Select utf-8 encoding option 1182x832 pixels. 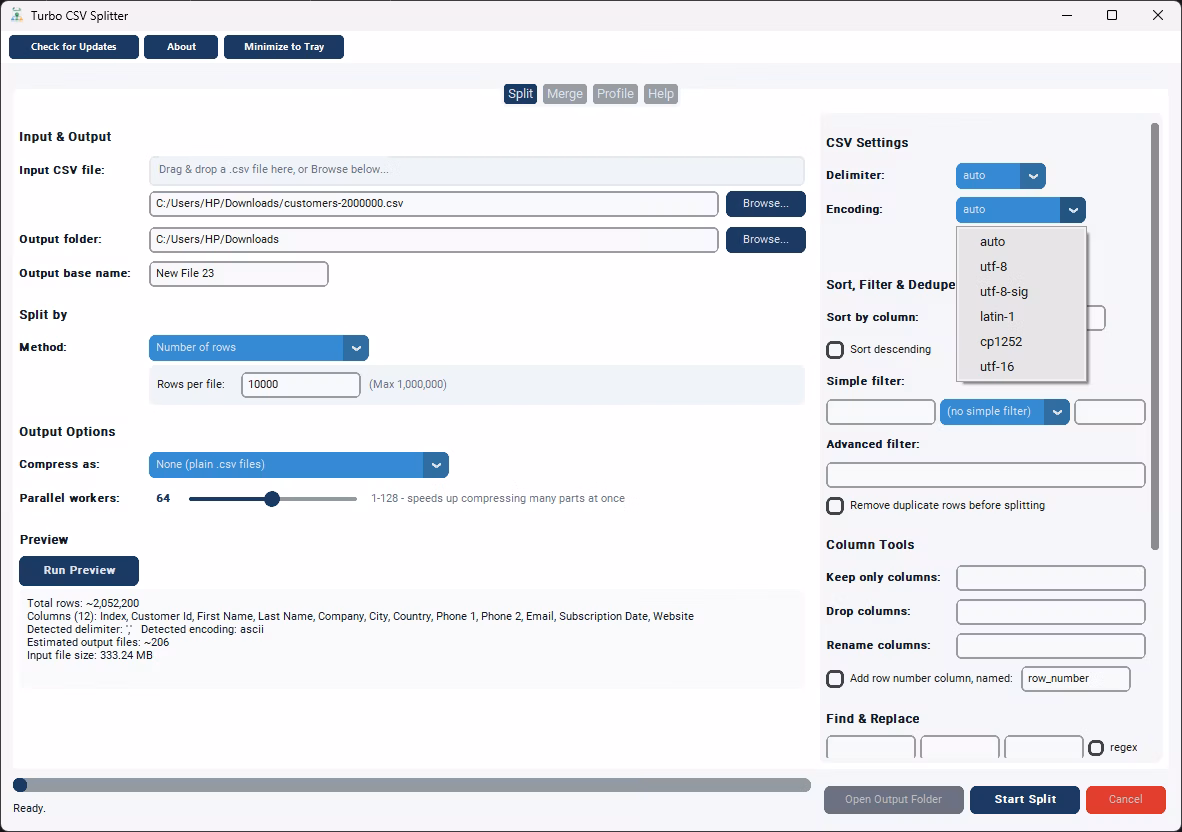point(1021,267)
